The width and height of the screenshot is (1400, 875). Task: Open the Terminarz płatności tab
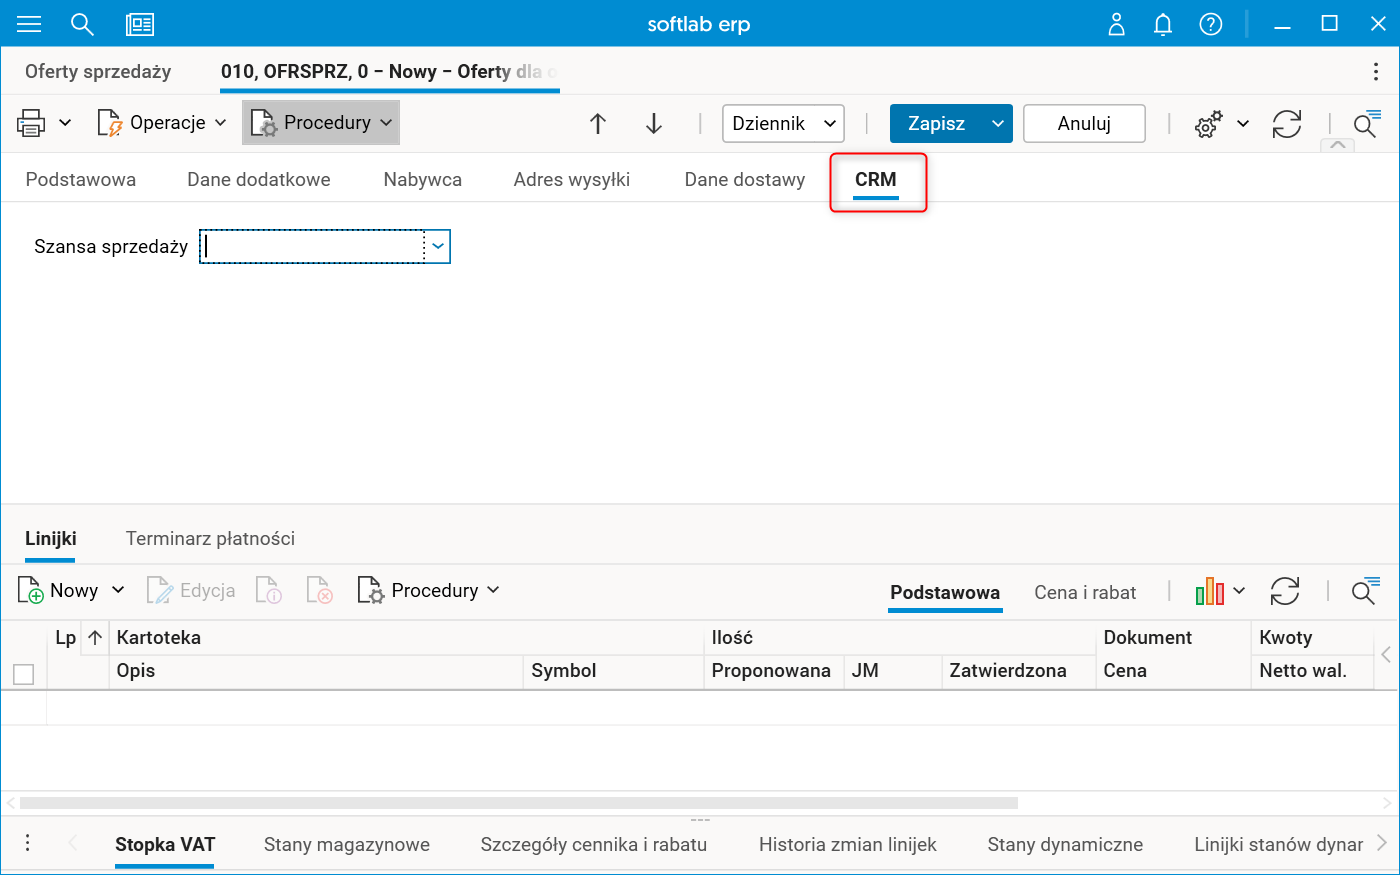coord(210,538)
